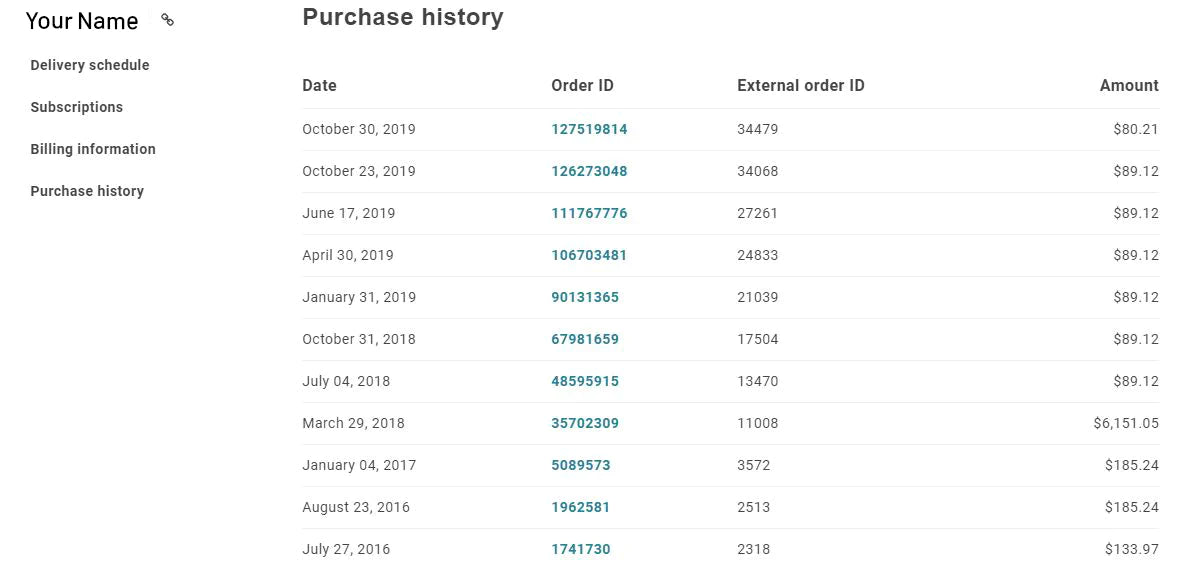The height and width of the screenshot is (582, 1197).
Task: Click the Order ID column header
Action: pos(582,86)
